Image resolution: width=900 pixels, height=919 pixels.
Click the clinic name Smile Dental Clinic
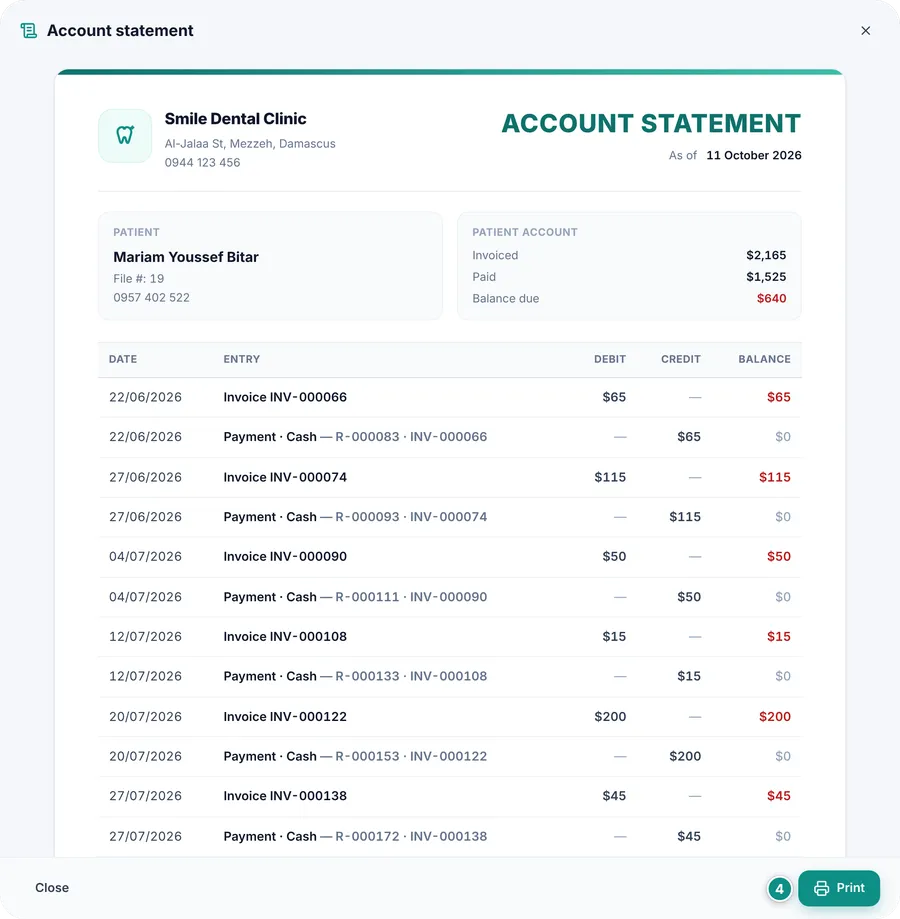235,118
